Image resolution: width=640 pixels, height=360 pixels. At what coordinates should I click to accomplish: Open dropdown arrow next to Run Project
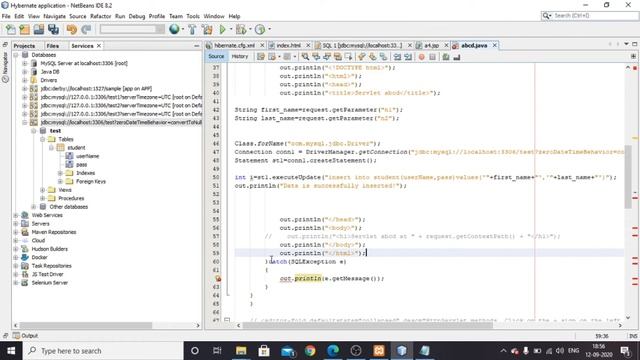pyautogui.click(x=230, y=29)
